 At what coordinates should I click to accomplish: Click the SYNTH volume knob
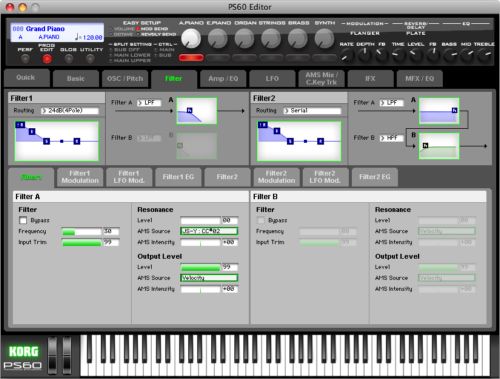point(324,38)
